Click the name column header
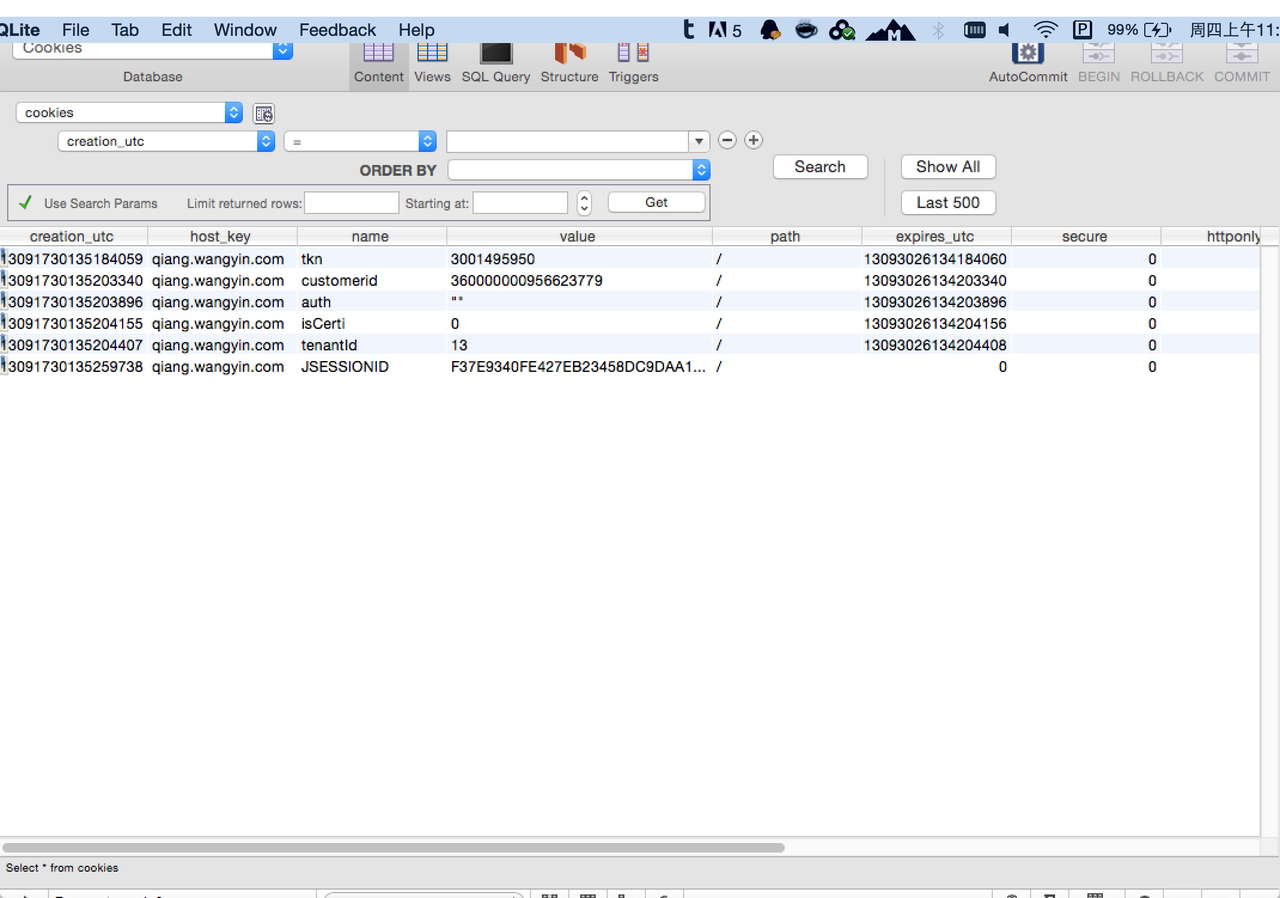1280x898 pixels. point(370,236)
